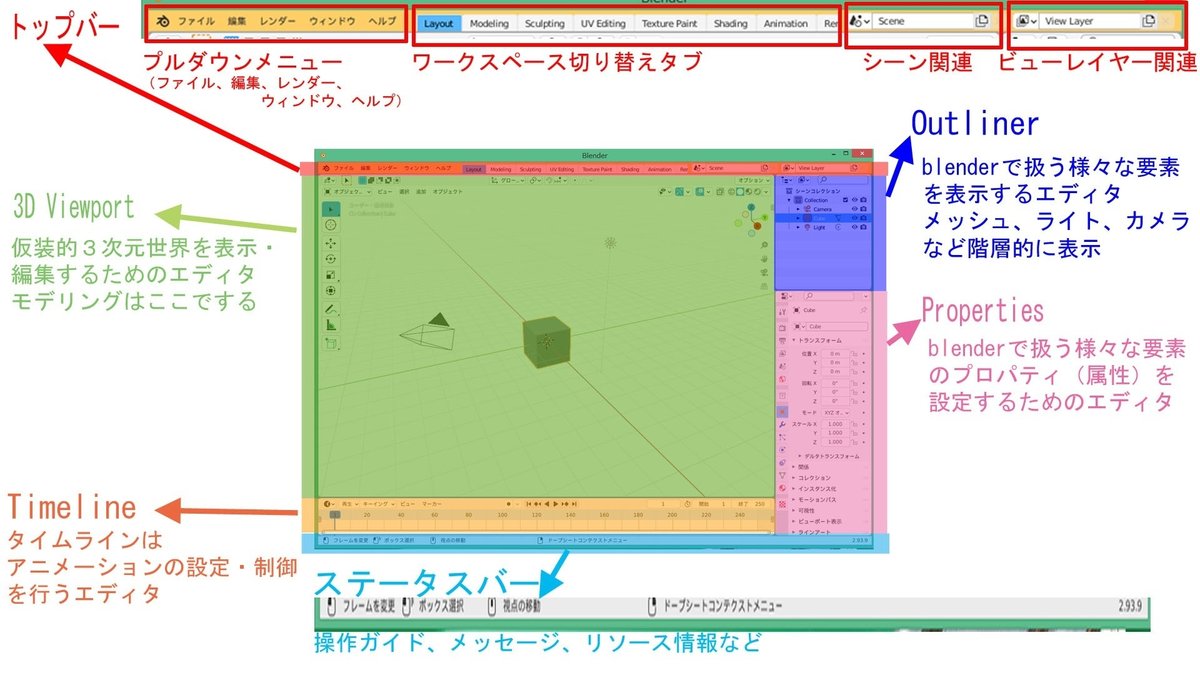
Task: Expand the Light item in Outliner tree
Action: pos(798,227)
